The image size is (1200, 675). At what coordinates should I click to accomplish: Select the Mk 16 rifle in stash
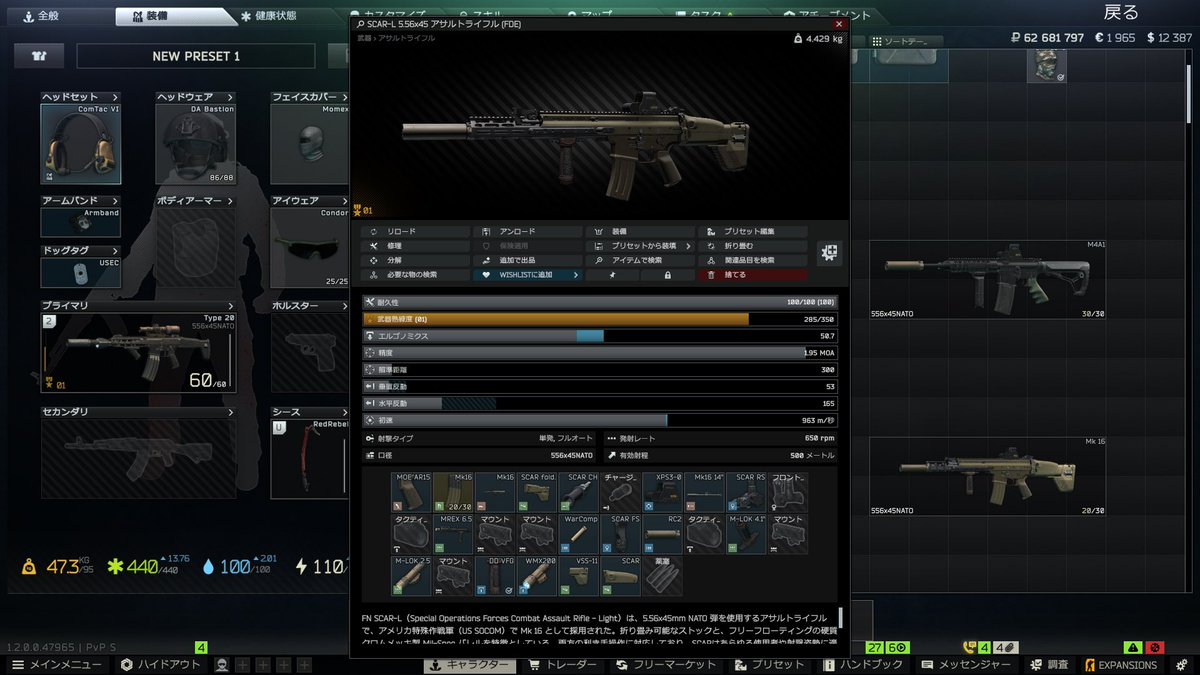coord(988,476)
